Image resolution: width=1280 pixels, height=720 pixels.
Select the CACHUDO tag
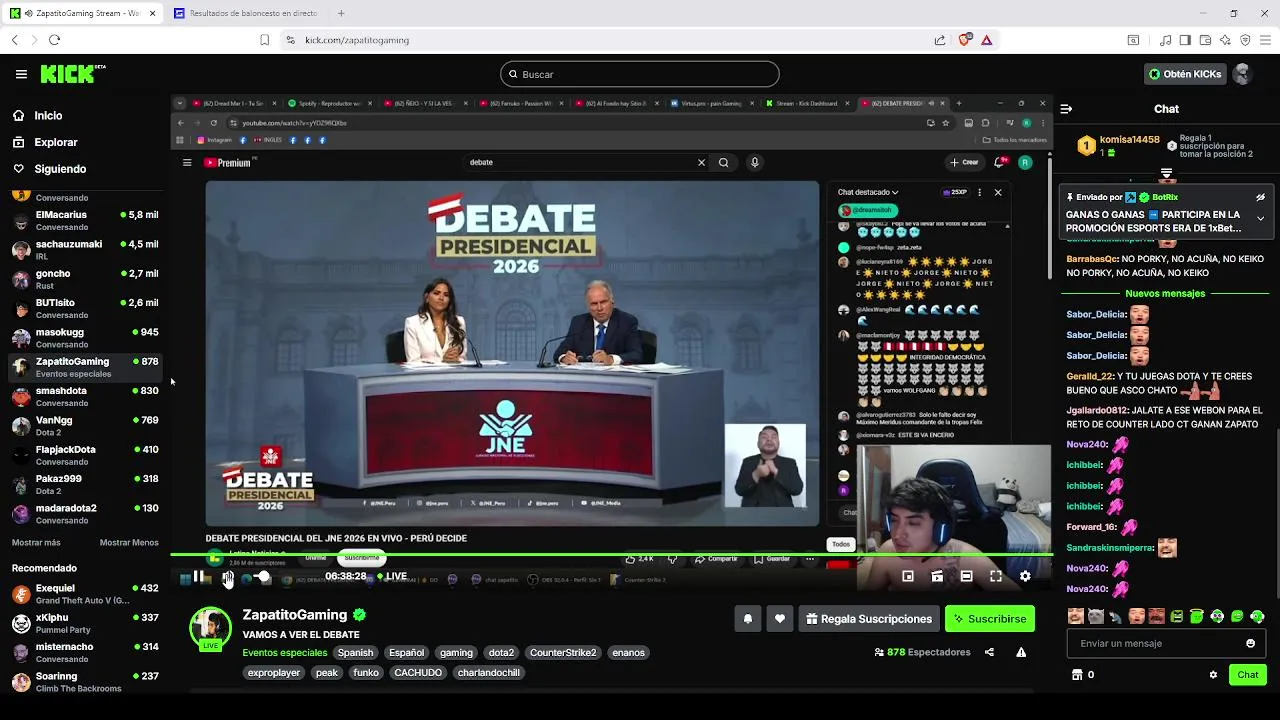(418, 673)
